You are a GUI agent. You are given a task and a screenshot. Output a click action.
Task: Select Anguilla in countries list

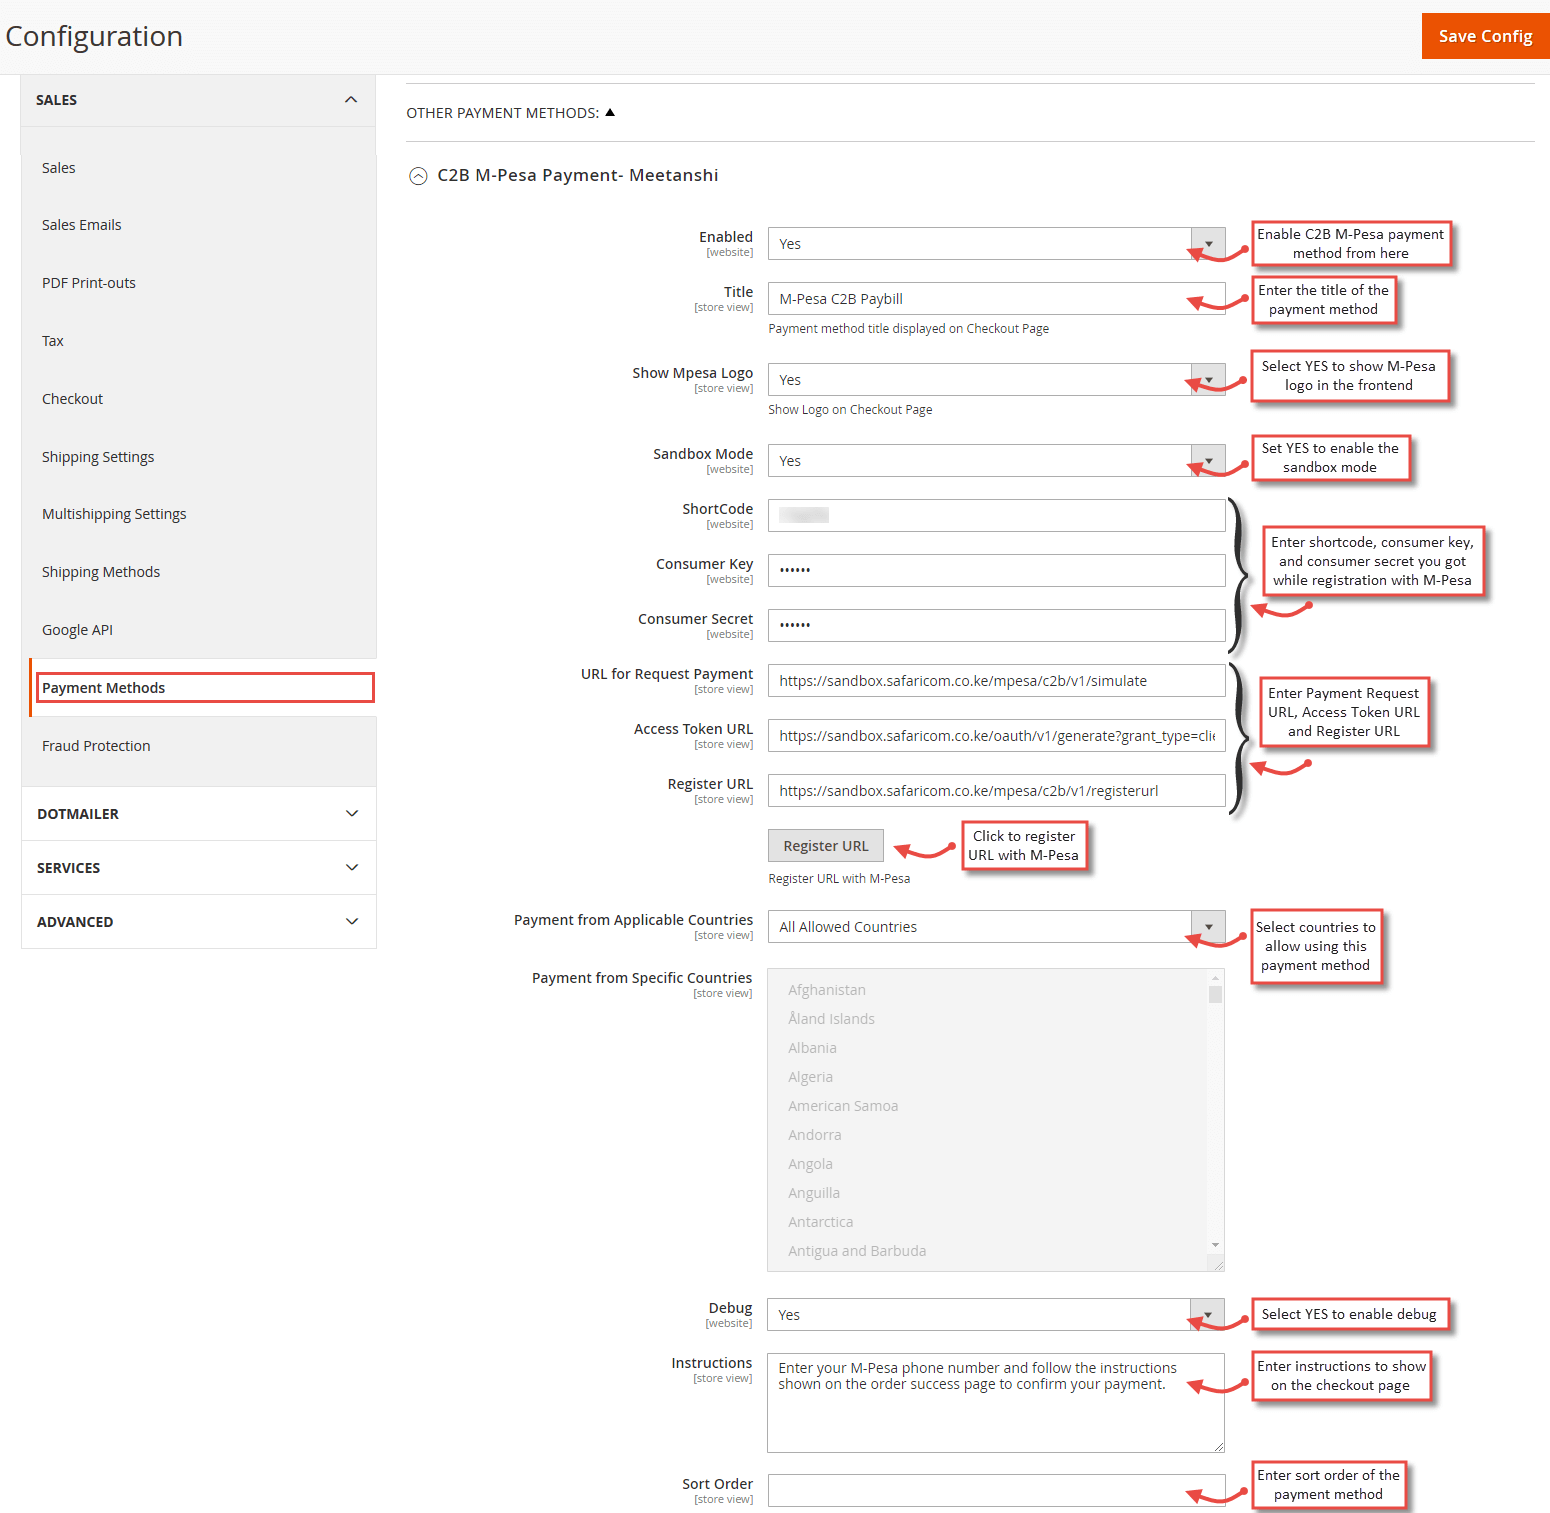tap(814, 1193)
